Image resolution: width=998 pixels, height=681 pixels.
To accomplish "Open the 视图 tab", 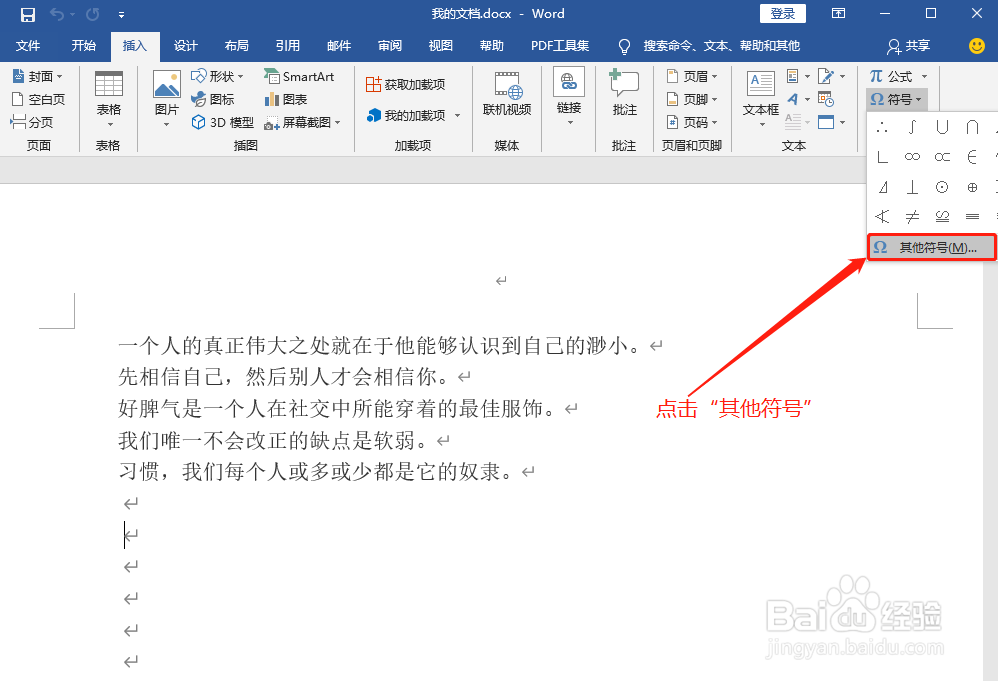I will 440,46.
